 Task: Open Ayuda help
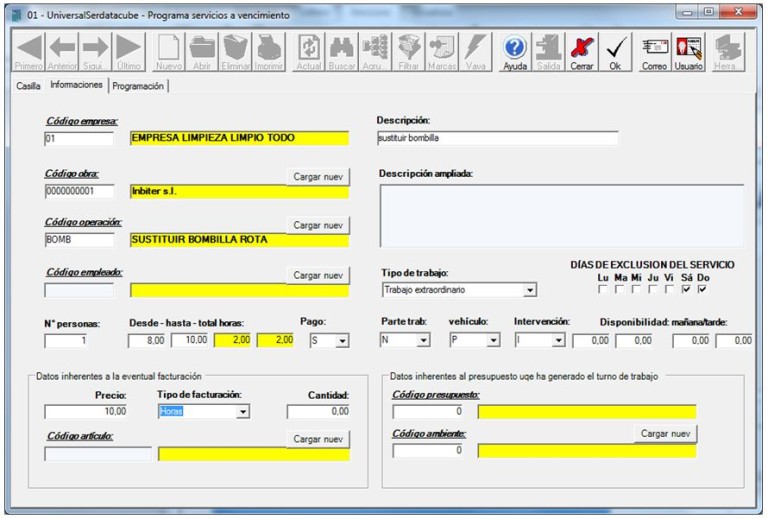[x=515, y=52]
